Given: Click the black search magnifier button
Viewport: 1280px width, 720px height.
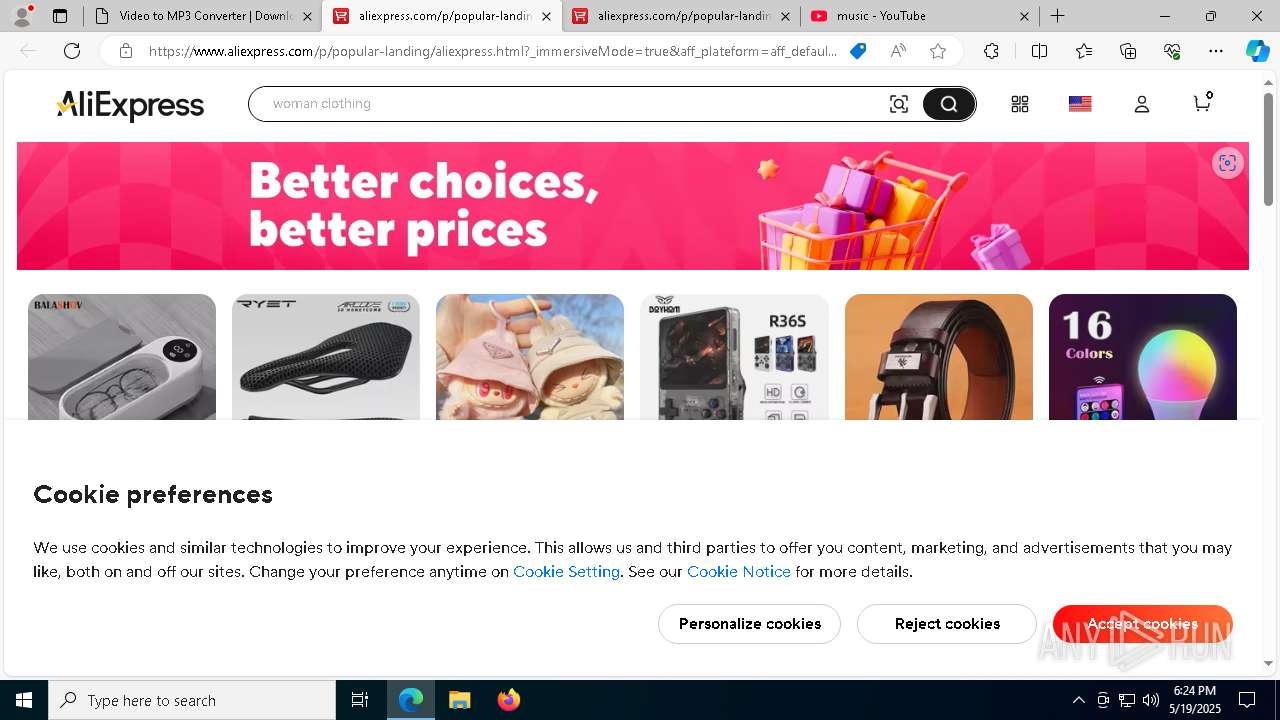Looking at the screenshot, I should pos(948,104).
